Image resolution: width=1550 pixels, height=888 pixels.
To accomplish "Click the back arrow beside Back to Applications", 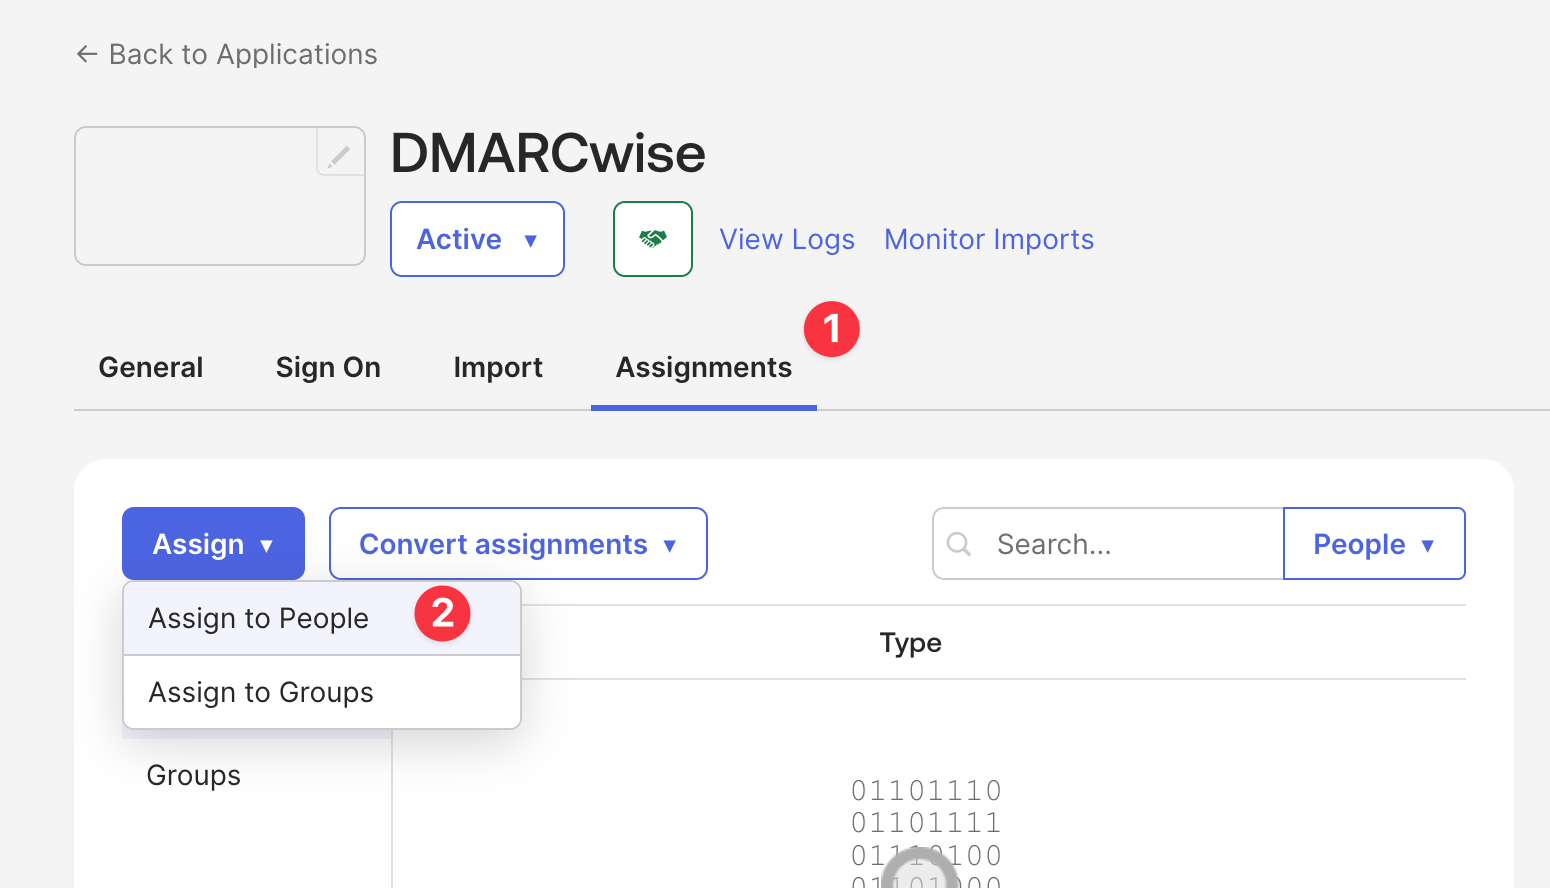I will click(x=87, y=54).
